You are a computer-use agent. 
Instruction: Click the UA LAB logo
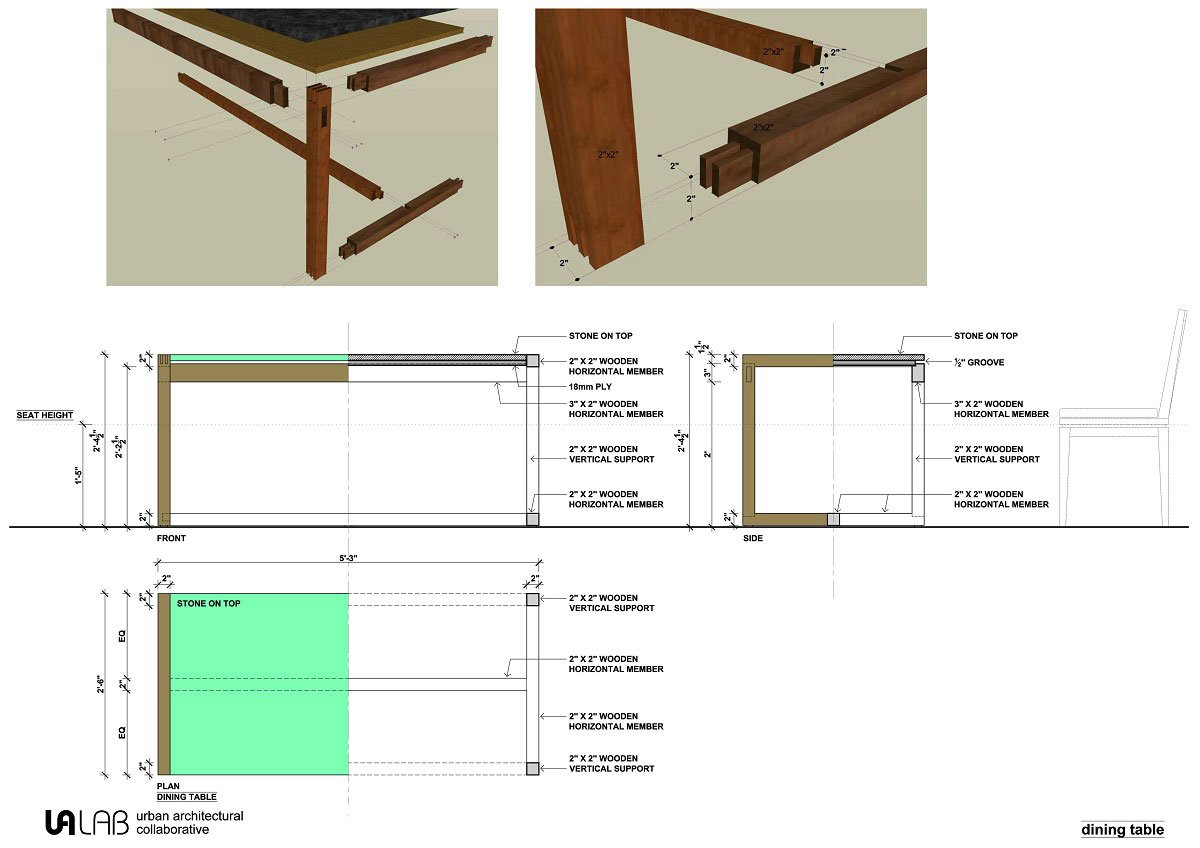tap(87, 822)
